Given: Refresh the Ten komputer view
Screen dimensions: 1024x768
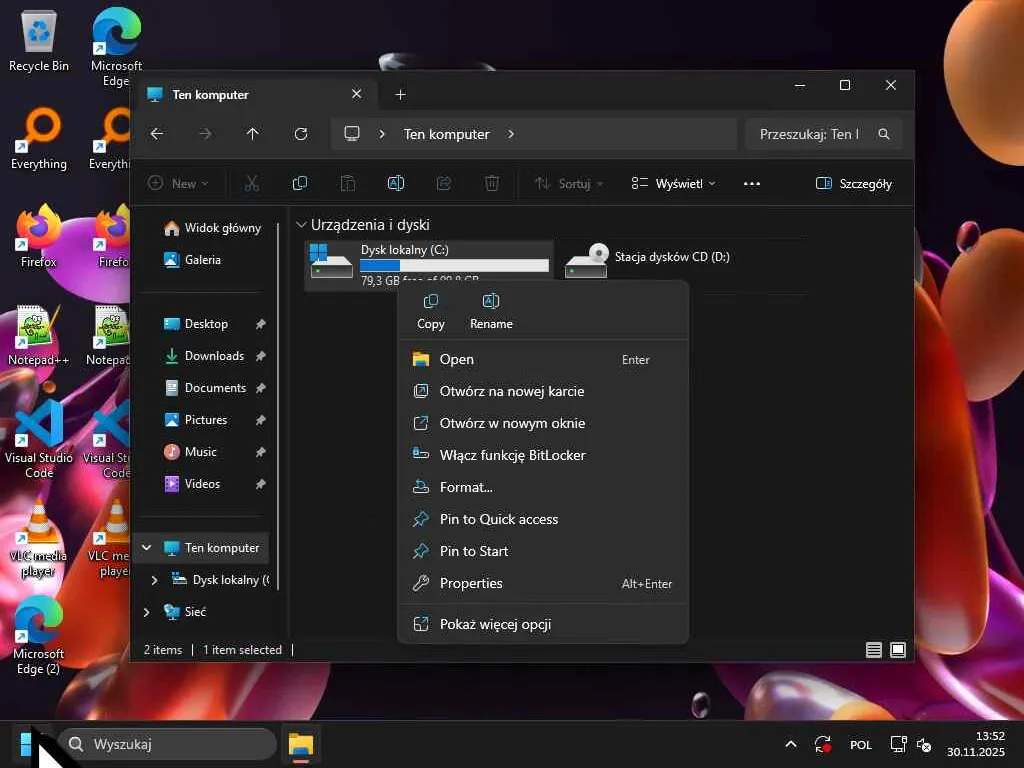Looking at the screenshot, I should (301, 134).
